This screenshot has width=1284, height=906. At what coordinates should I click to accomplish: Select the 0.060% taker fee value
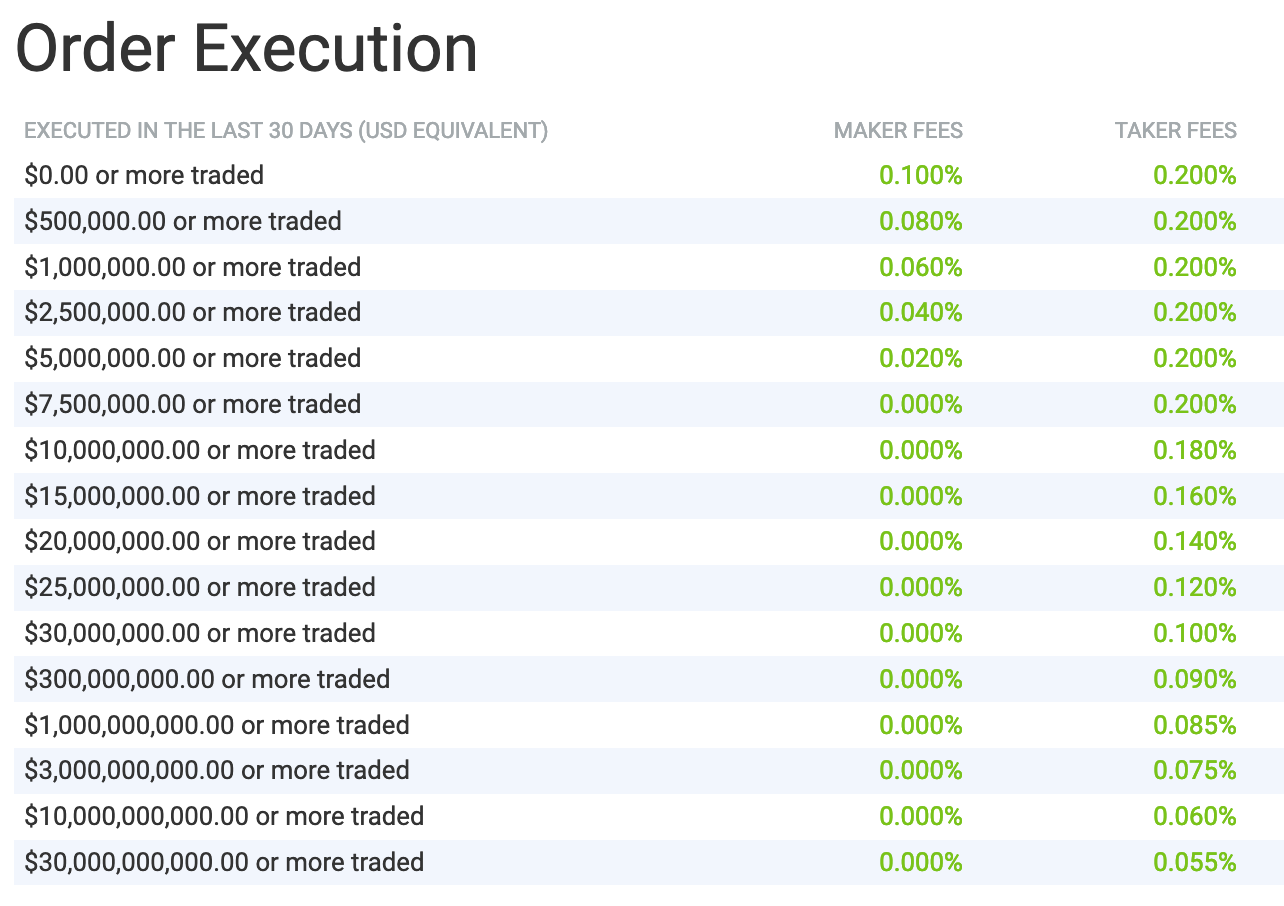(x=1195, y=817)
